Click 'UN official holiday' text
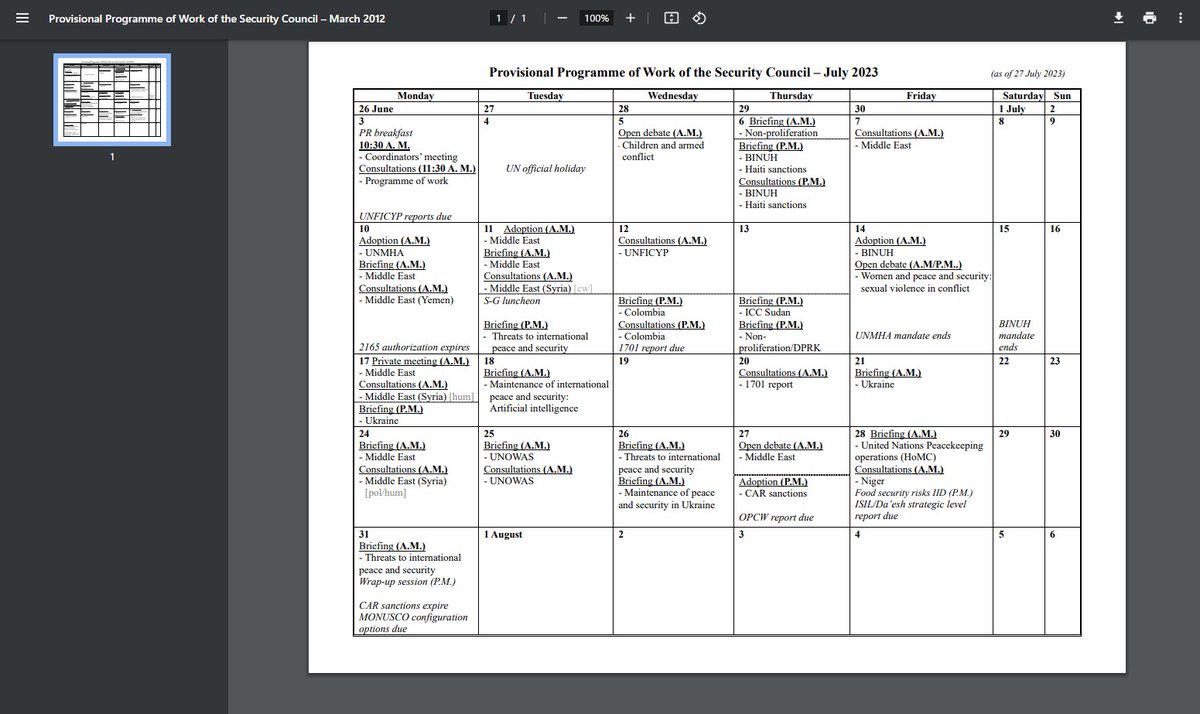The image size is (1200, 714). coord(546,169)
